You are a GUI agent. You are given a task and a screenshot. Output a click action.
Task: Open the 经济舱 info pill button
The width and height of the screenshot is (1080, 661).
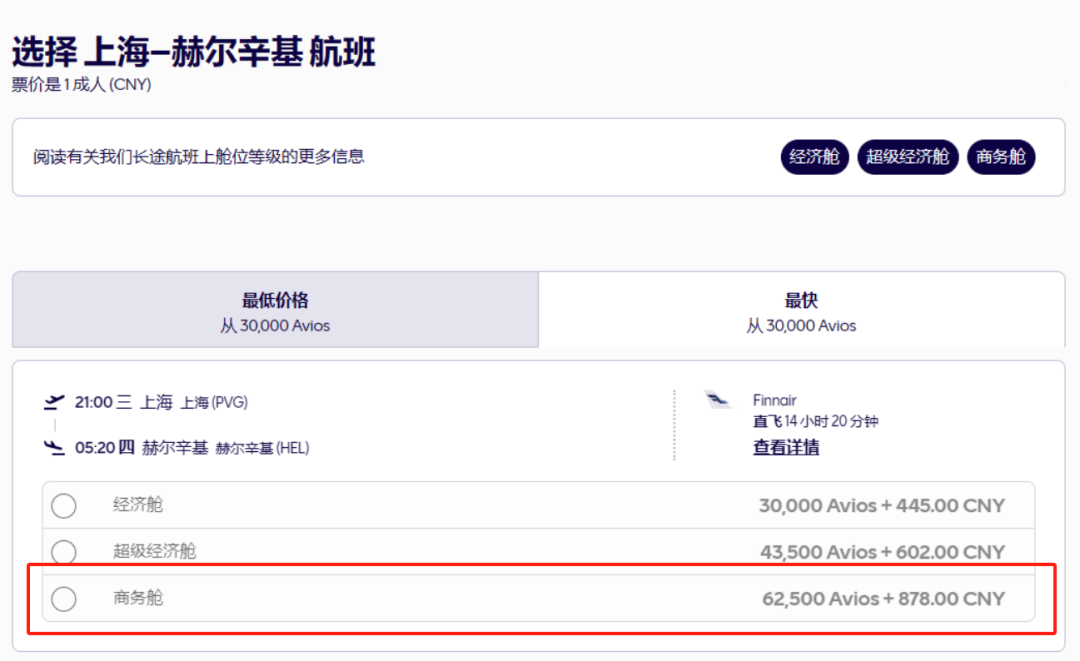pos(814,157)
